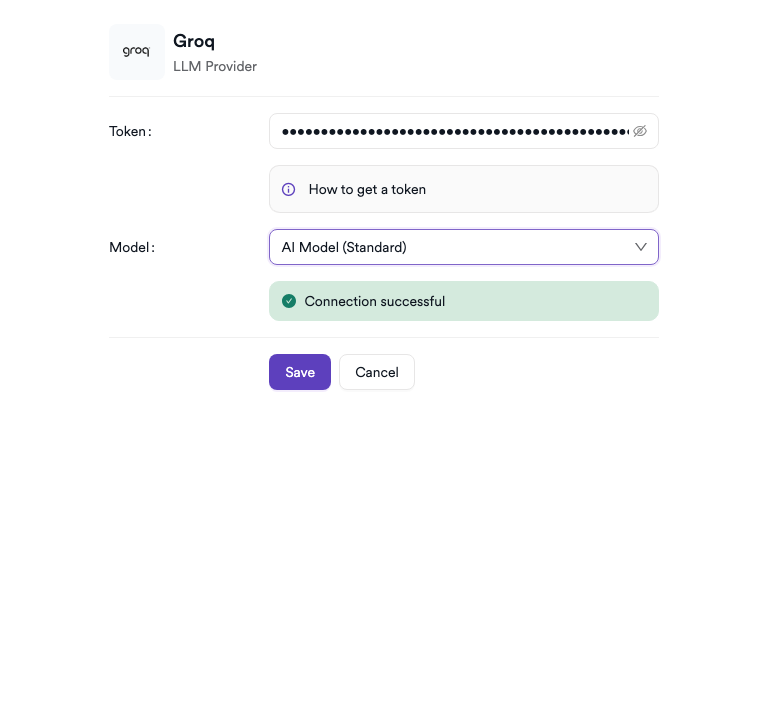Click the LLM Provider subtitle text
Image resolution: width=768 pixels, height=720 pixels.
(215, 67)
